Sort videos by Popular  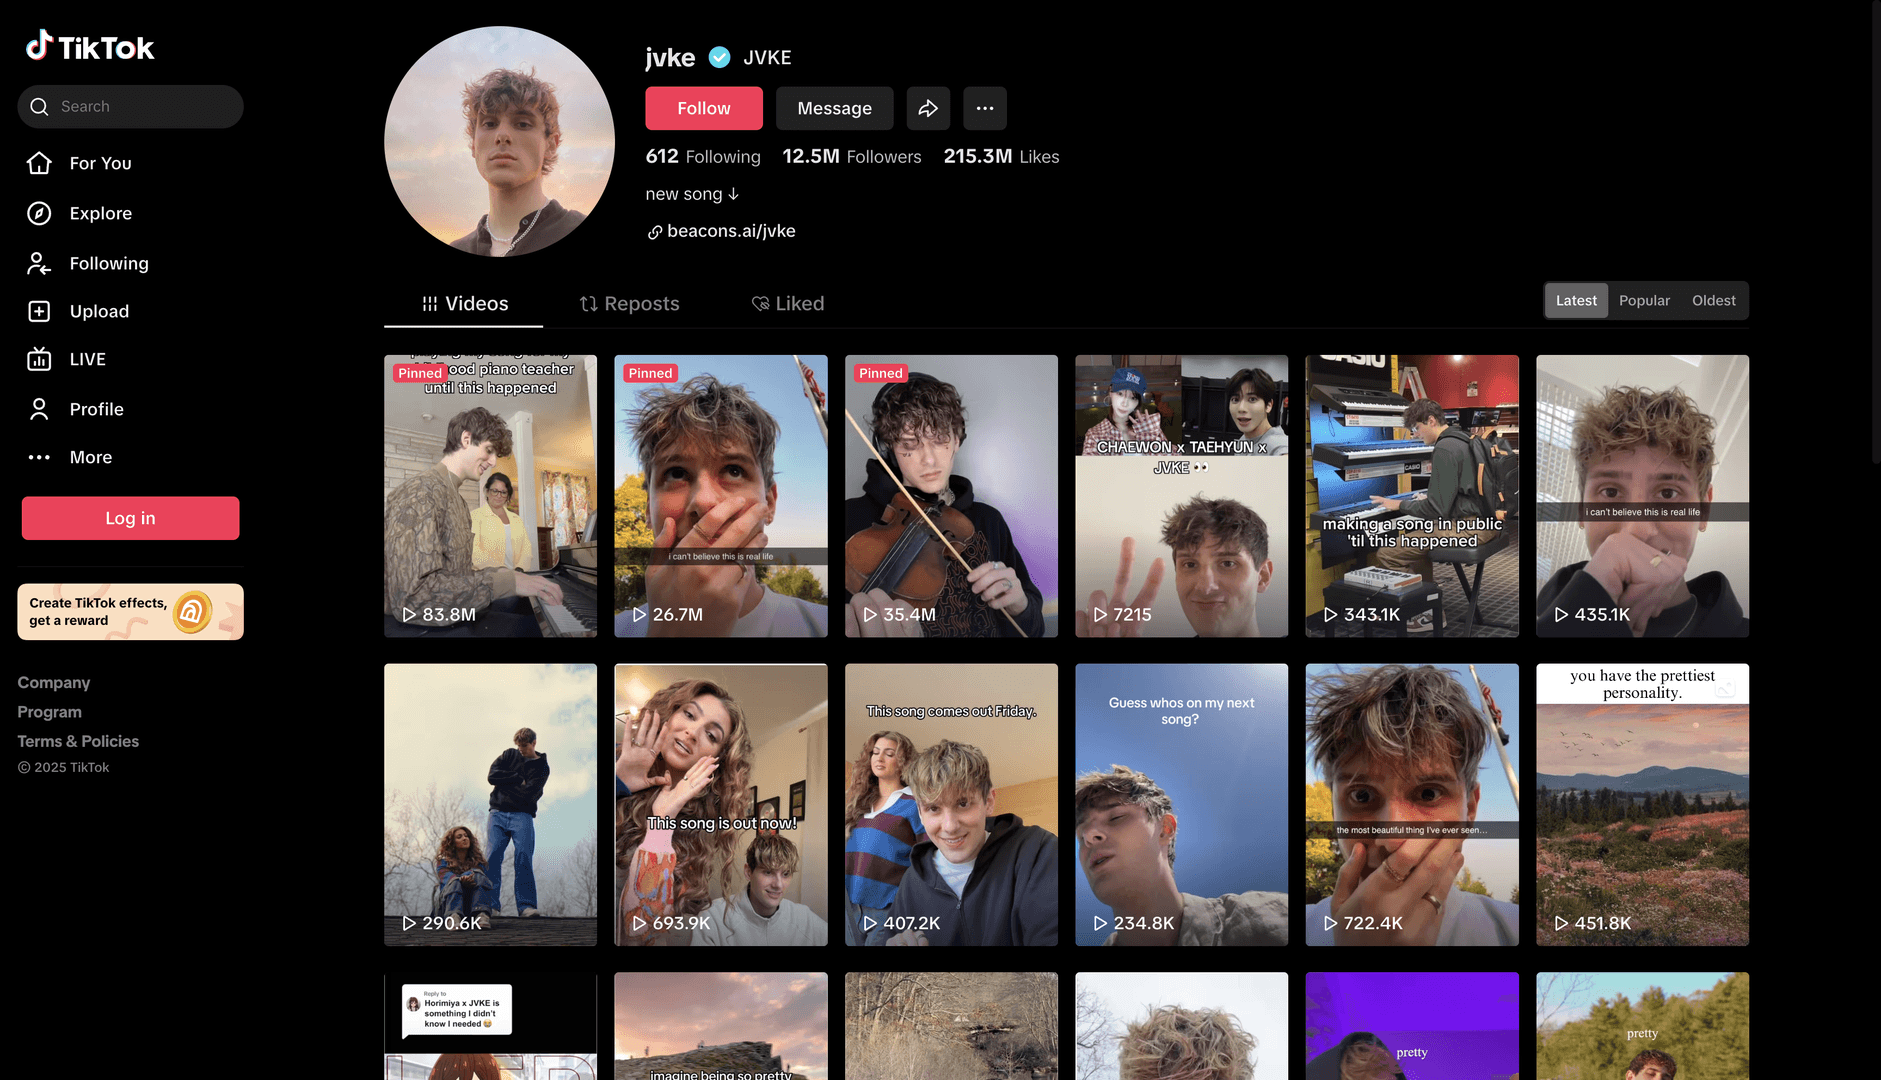[x=1644, y=300]
